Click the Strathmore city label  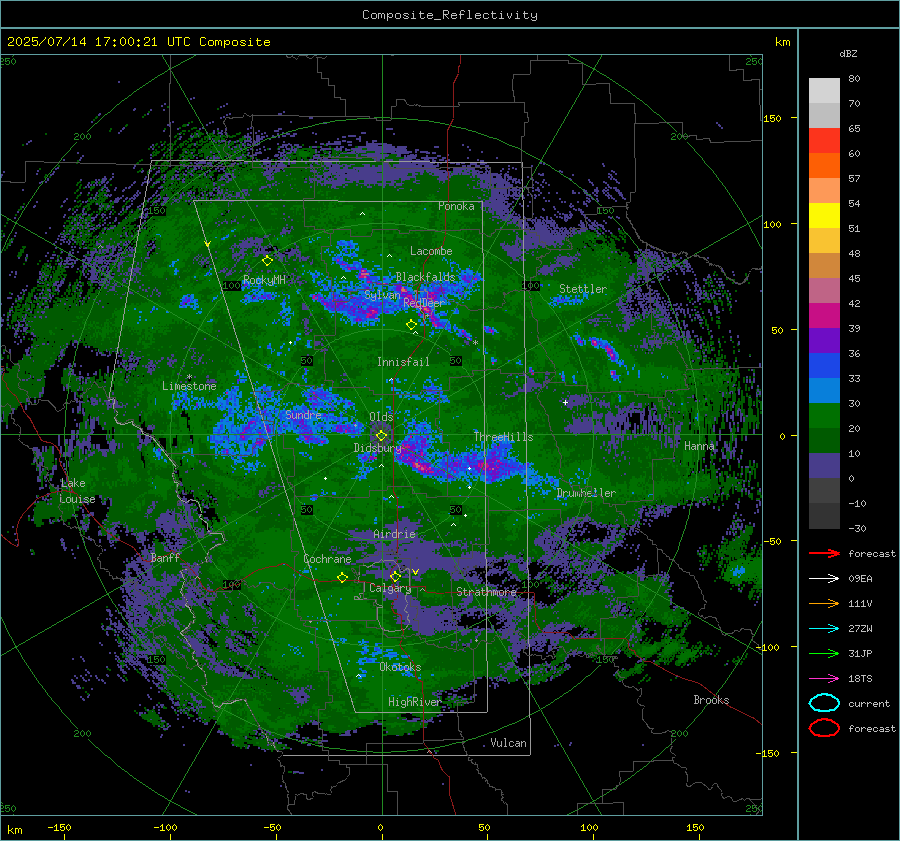pyautogui.click(x=486, y=592)
